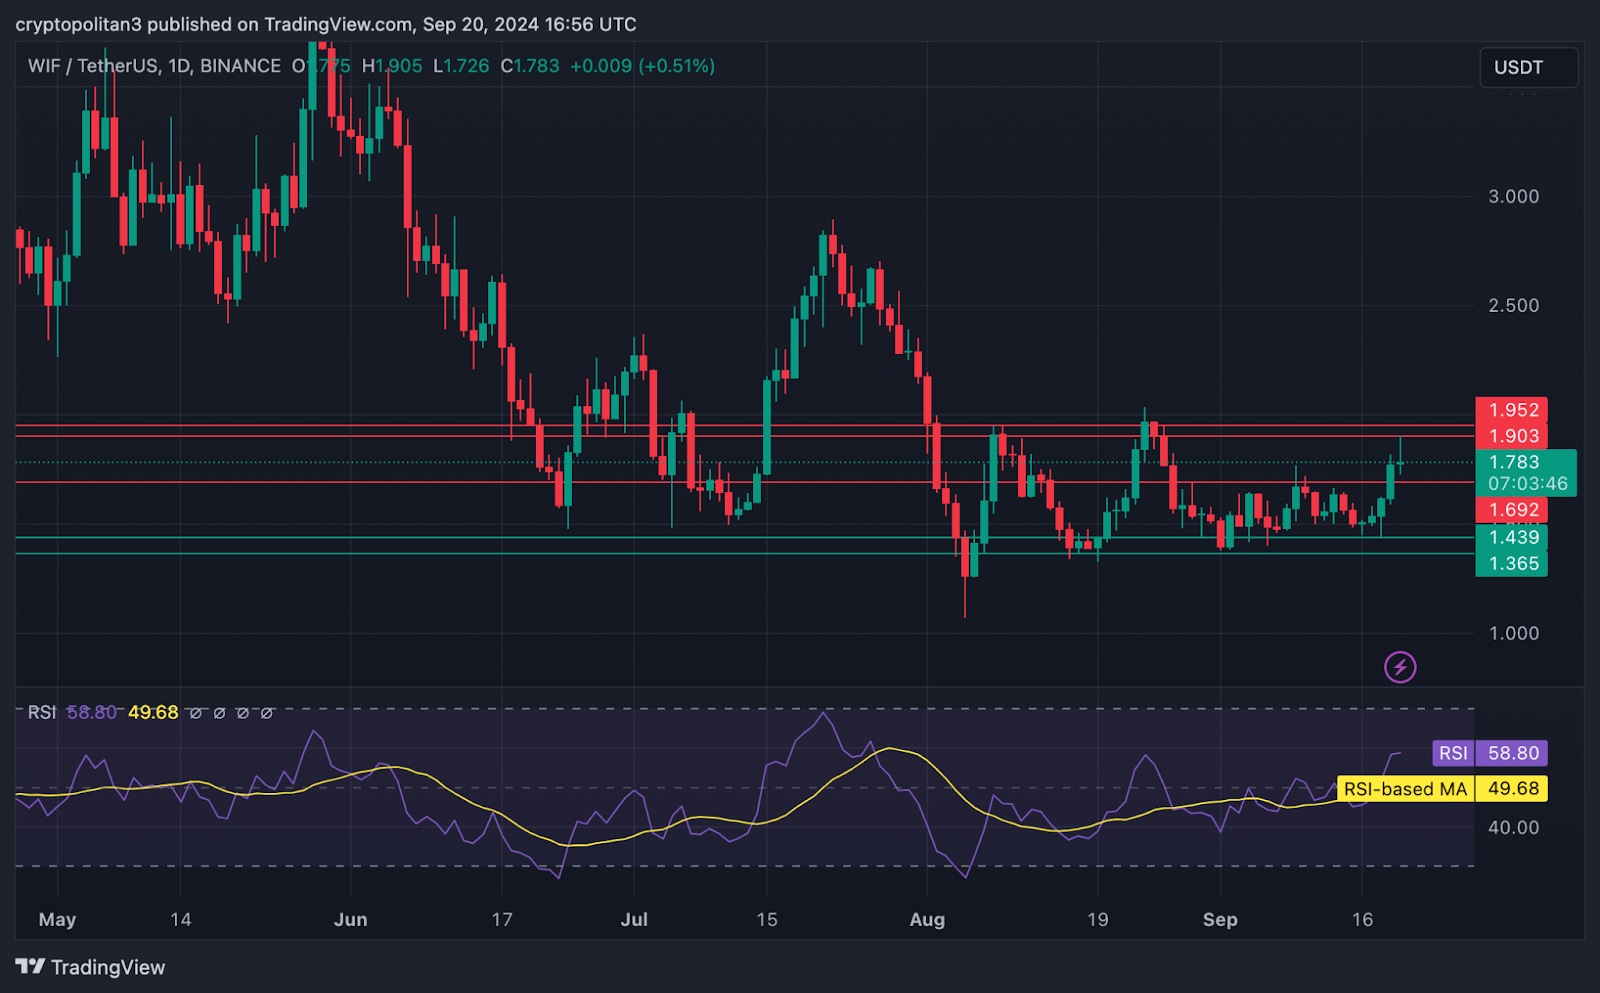Screen dimensions: 1600x993
Task: Click the TradingView logo icon
Action: coord(30,967)
